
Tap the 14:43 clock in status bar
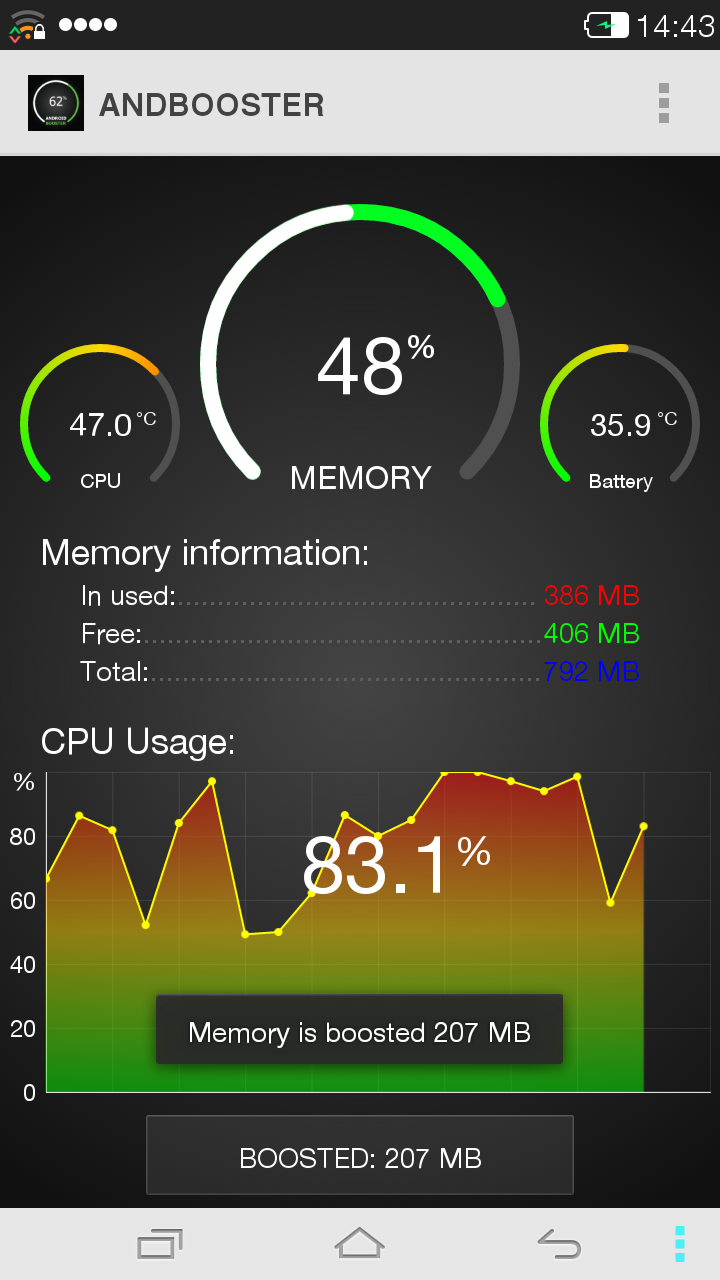point(675,26)
